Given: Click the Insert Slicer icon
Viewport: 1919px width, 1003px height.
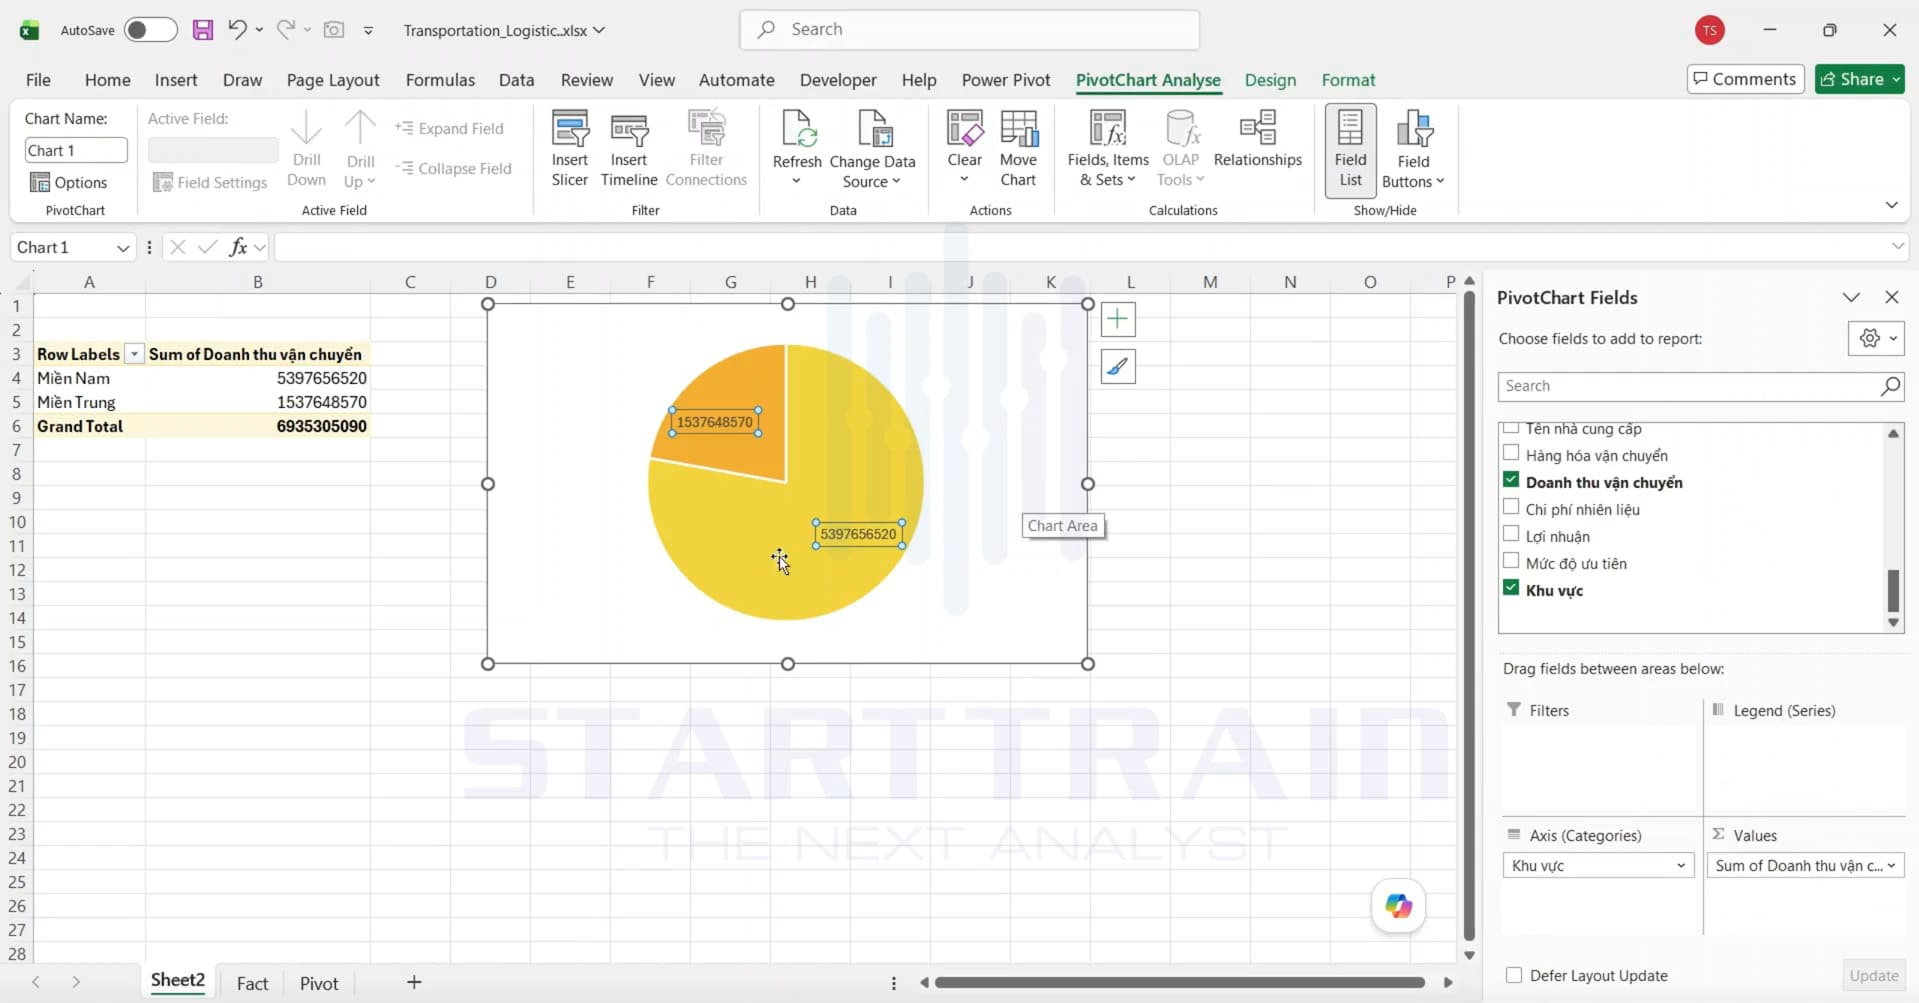Looking at the screenshot, I should coord(570,149).
